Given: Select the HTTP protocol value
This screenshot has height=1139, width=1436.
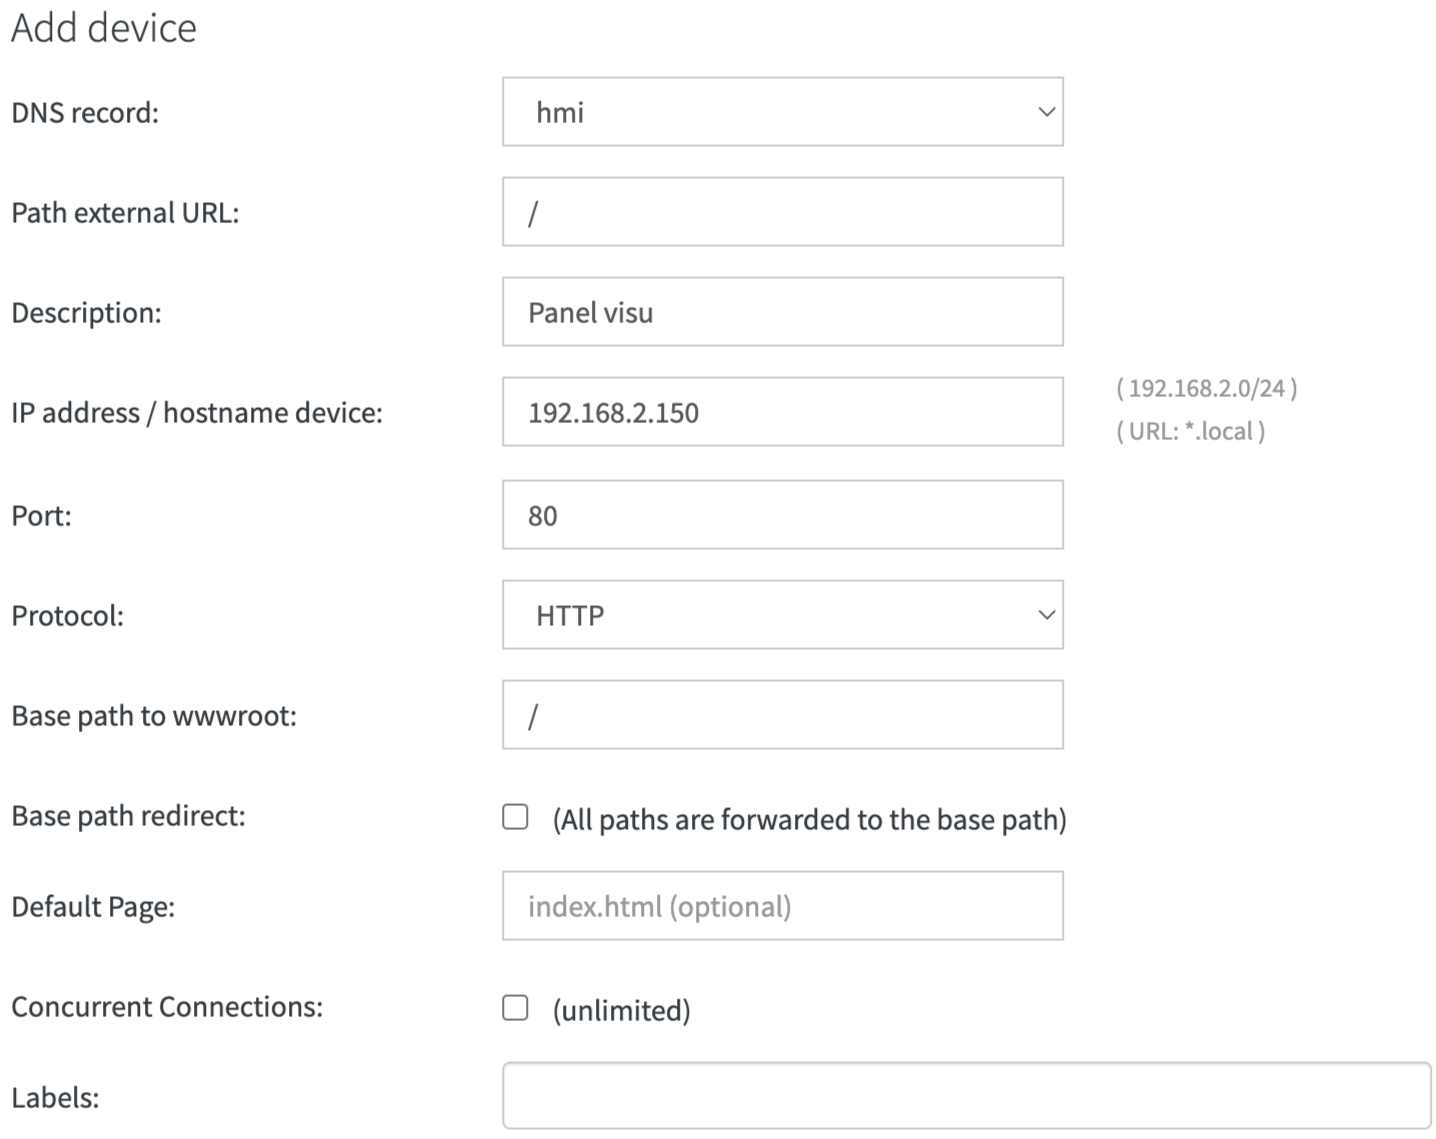Looking at the screenshot, I should 567,615.
